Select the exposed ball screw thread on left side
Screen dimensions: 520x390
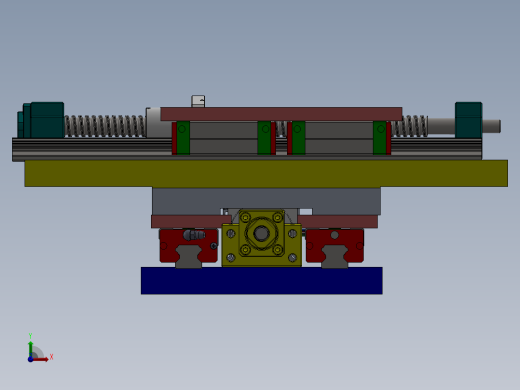[x=105, y=126]
